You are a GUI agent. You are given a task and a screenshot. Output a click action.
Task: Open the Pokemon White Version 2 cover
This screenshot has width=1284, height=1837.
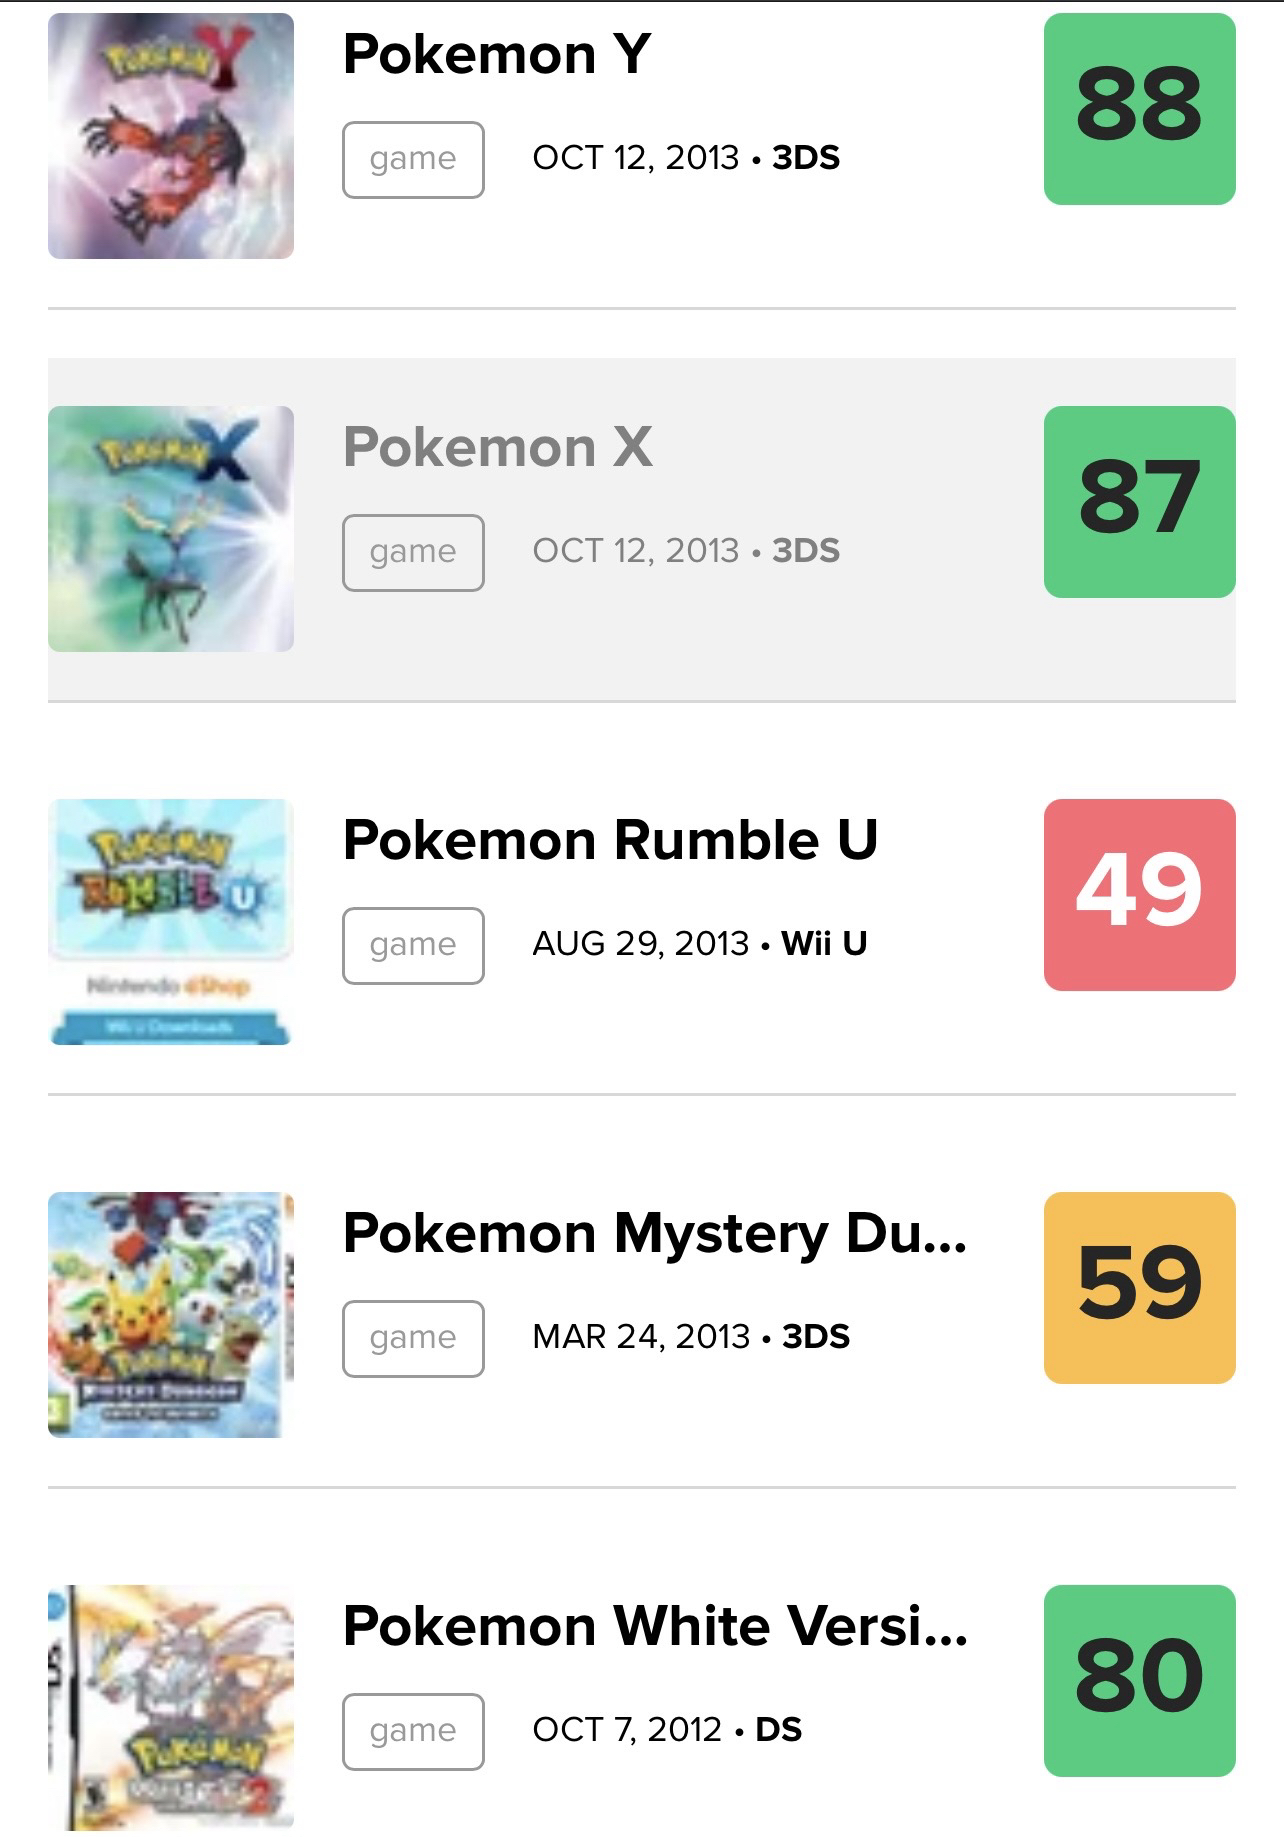pos(171,1708)
